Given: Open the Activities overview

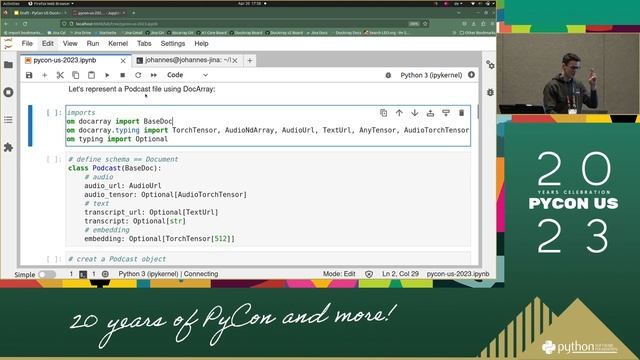Looking at the screenshot, I should 11,3.
